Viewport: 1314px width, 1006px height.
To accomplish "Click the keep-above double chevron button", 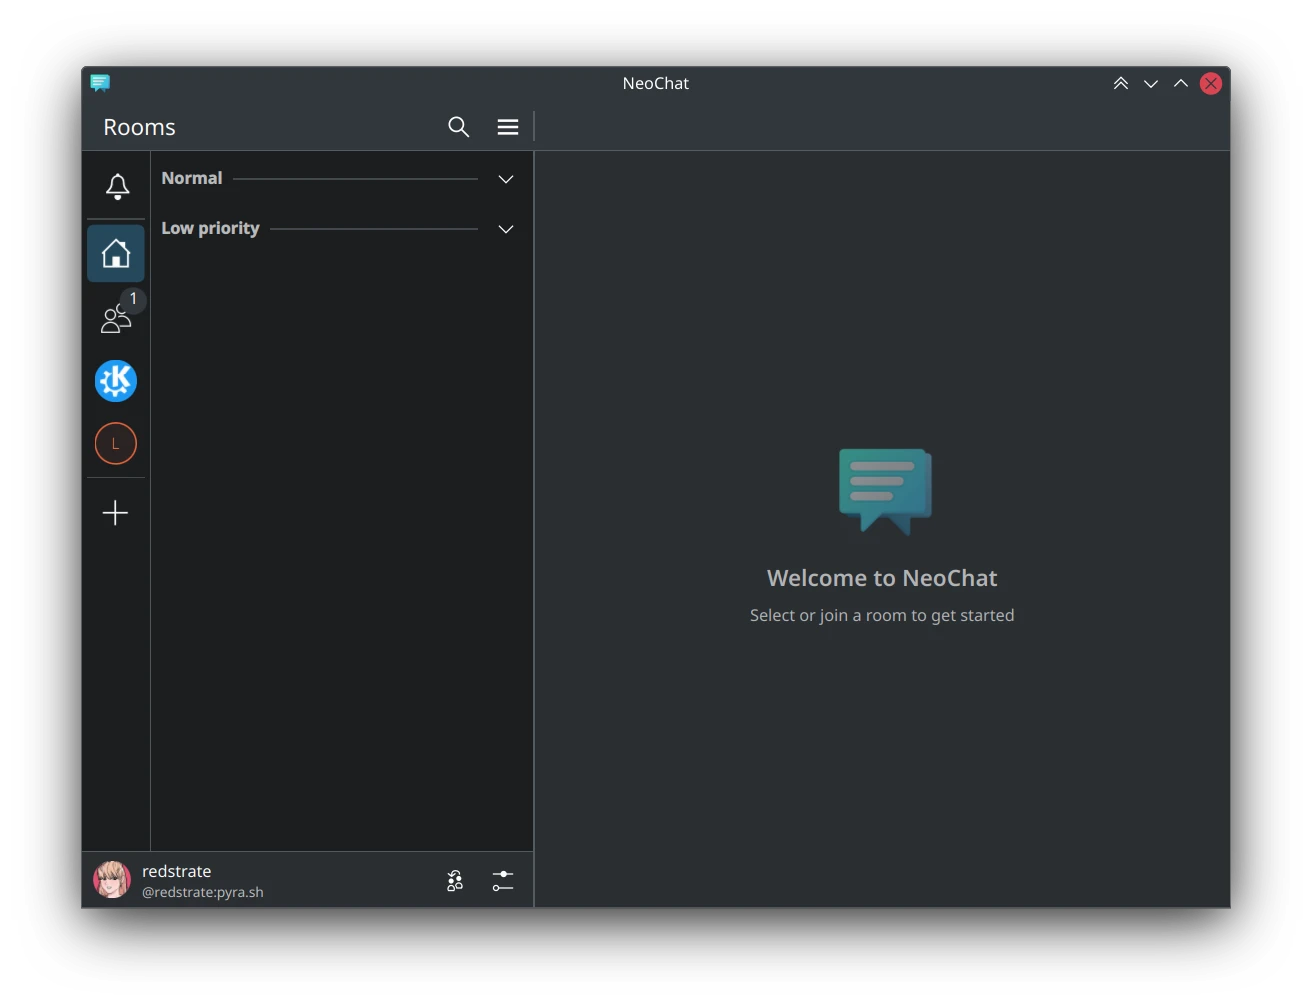I will tap(1121, 84).
